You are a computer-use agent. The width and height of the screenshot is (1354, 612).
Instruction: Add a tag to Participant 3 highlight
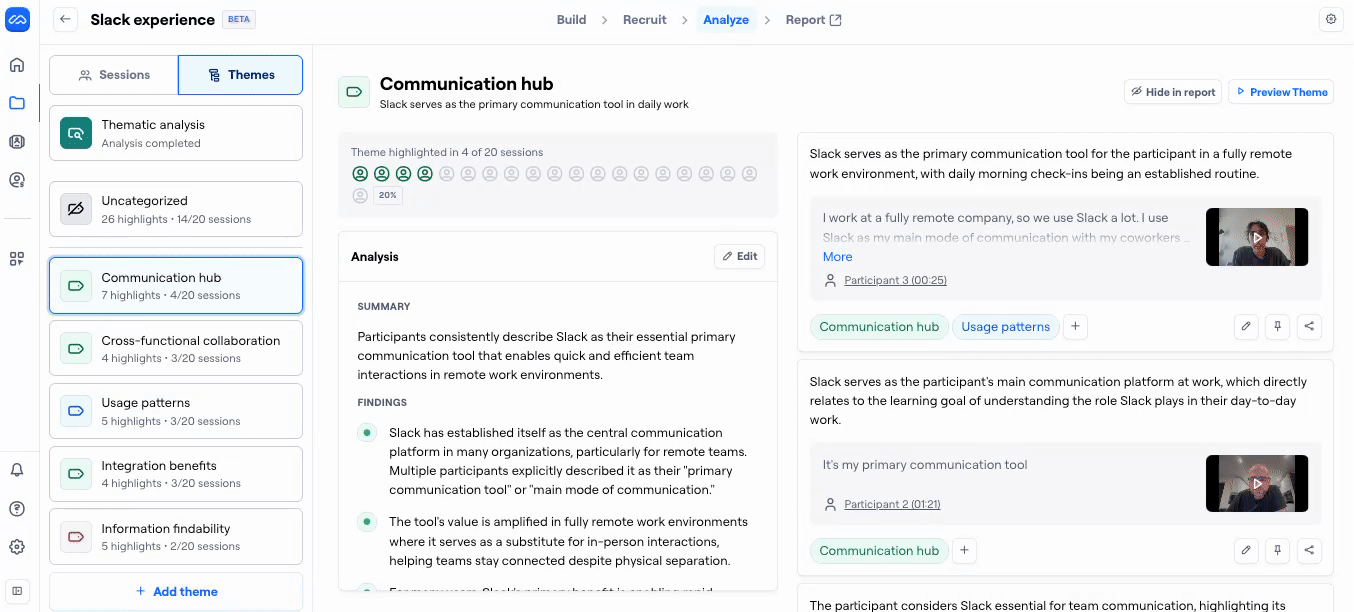coord(1075,326)
